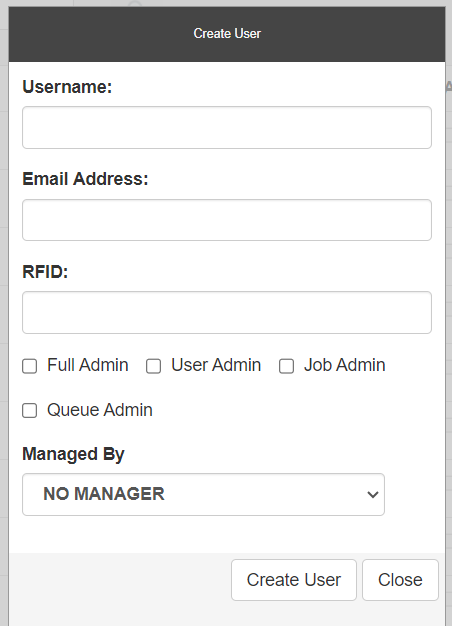Select the RFID entry field

227,312
